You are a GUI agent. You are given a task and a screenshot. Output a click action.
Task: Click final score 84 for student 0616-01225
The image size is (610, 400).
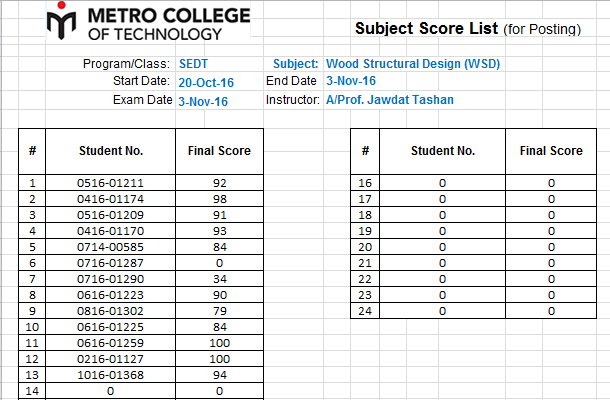tap(219, 326)
